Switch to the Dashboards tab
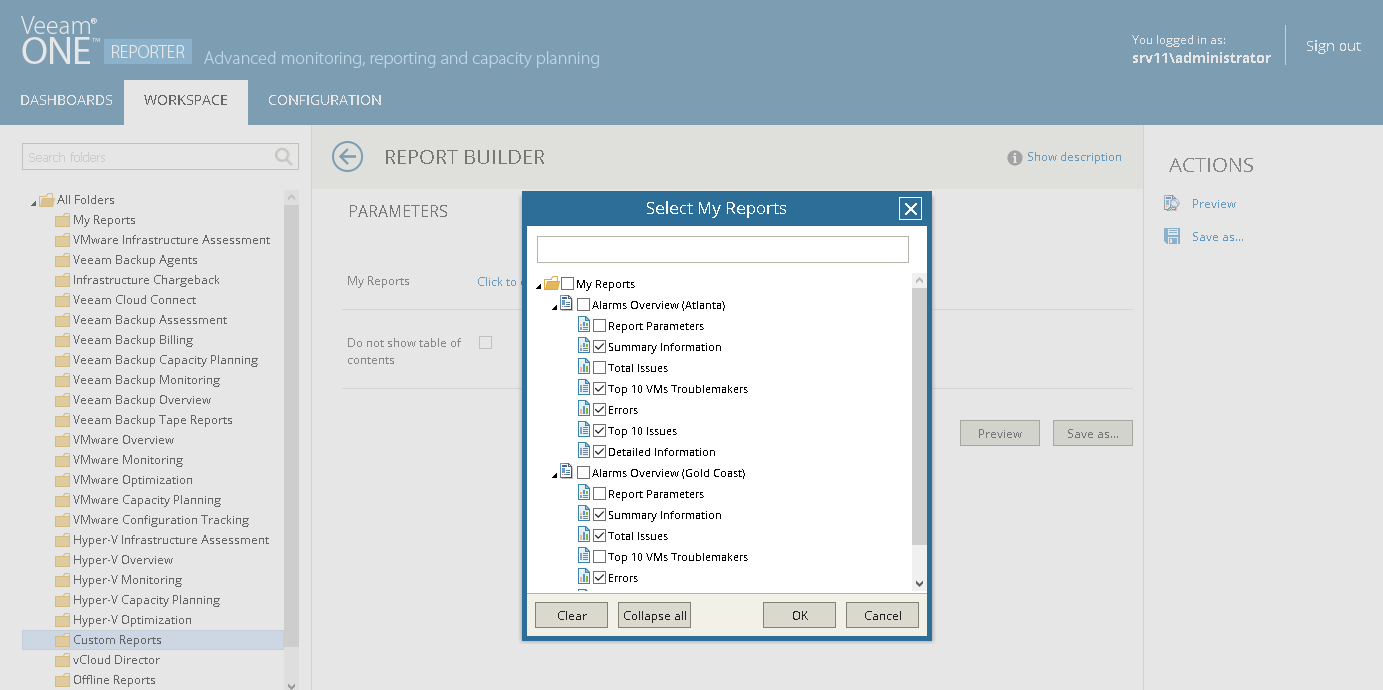 [66, 100]
